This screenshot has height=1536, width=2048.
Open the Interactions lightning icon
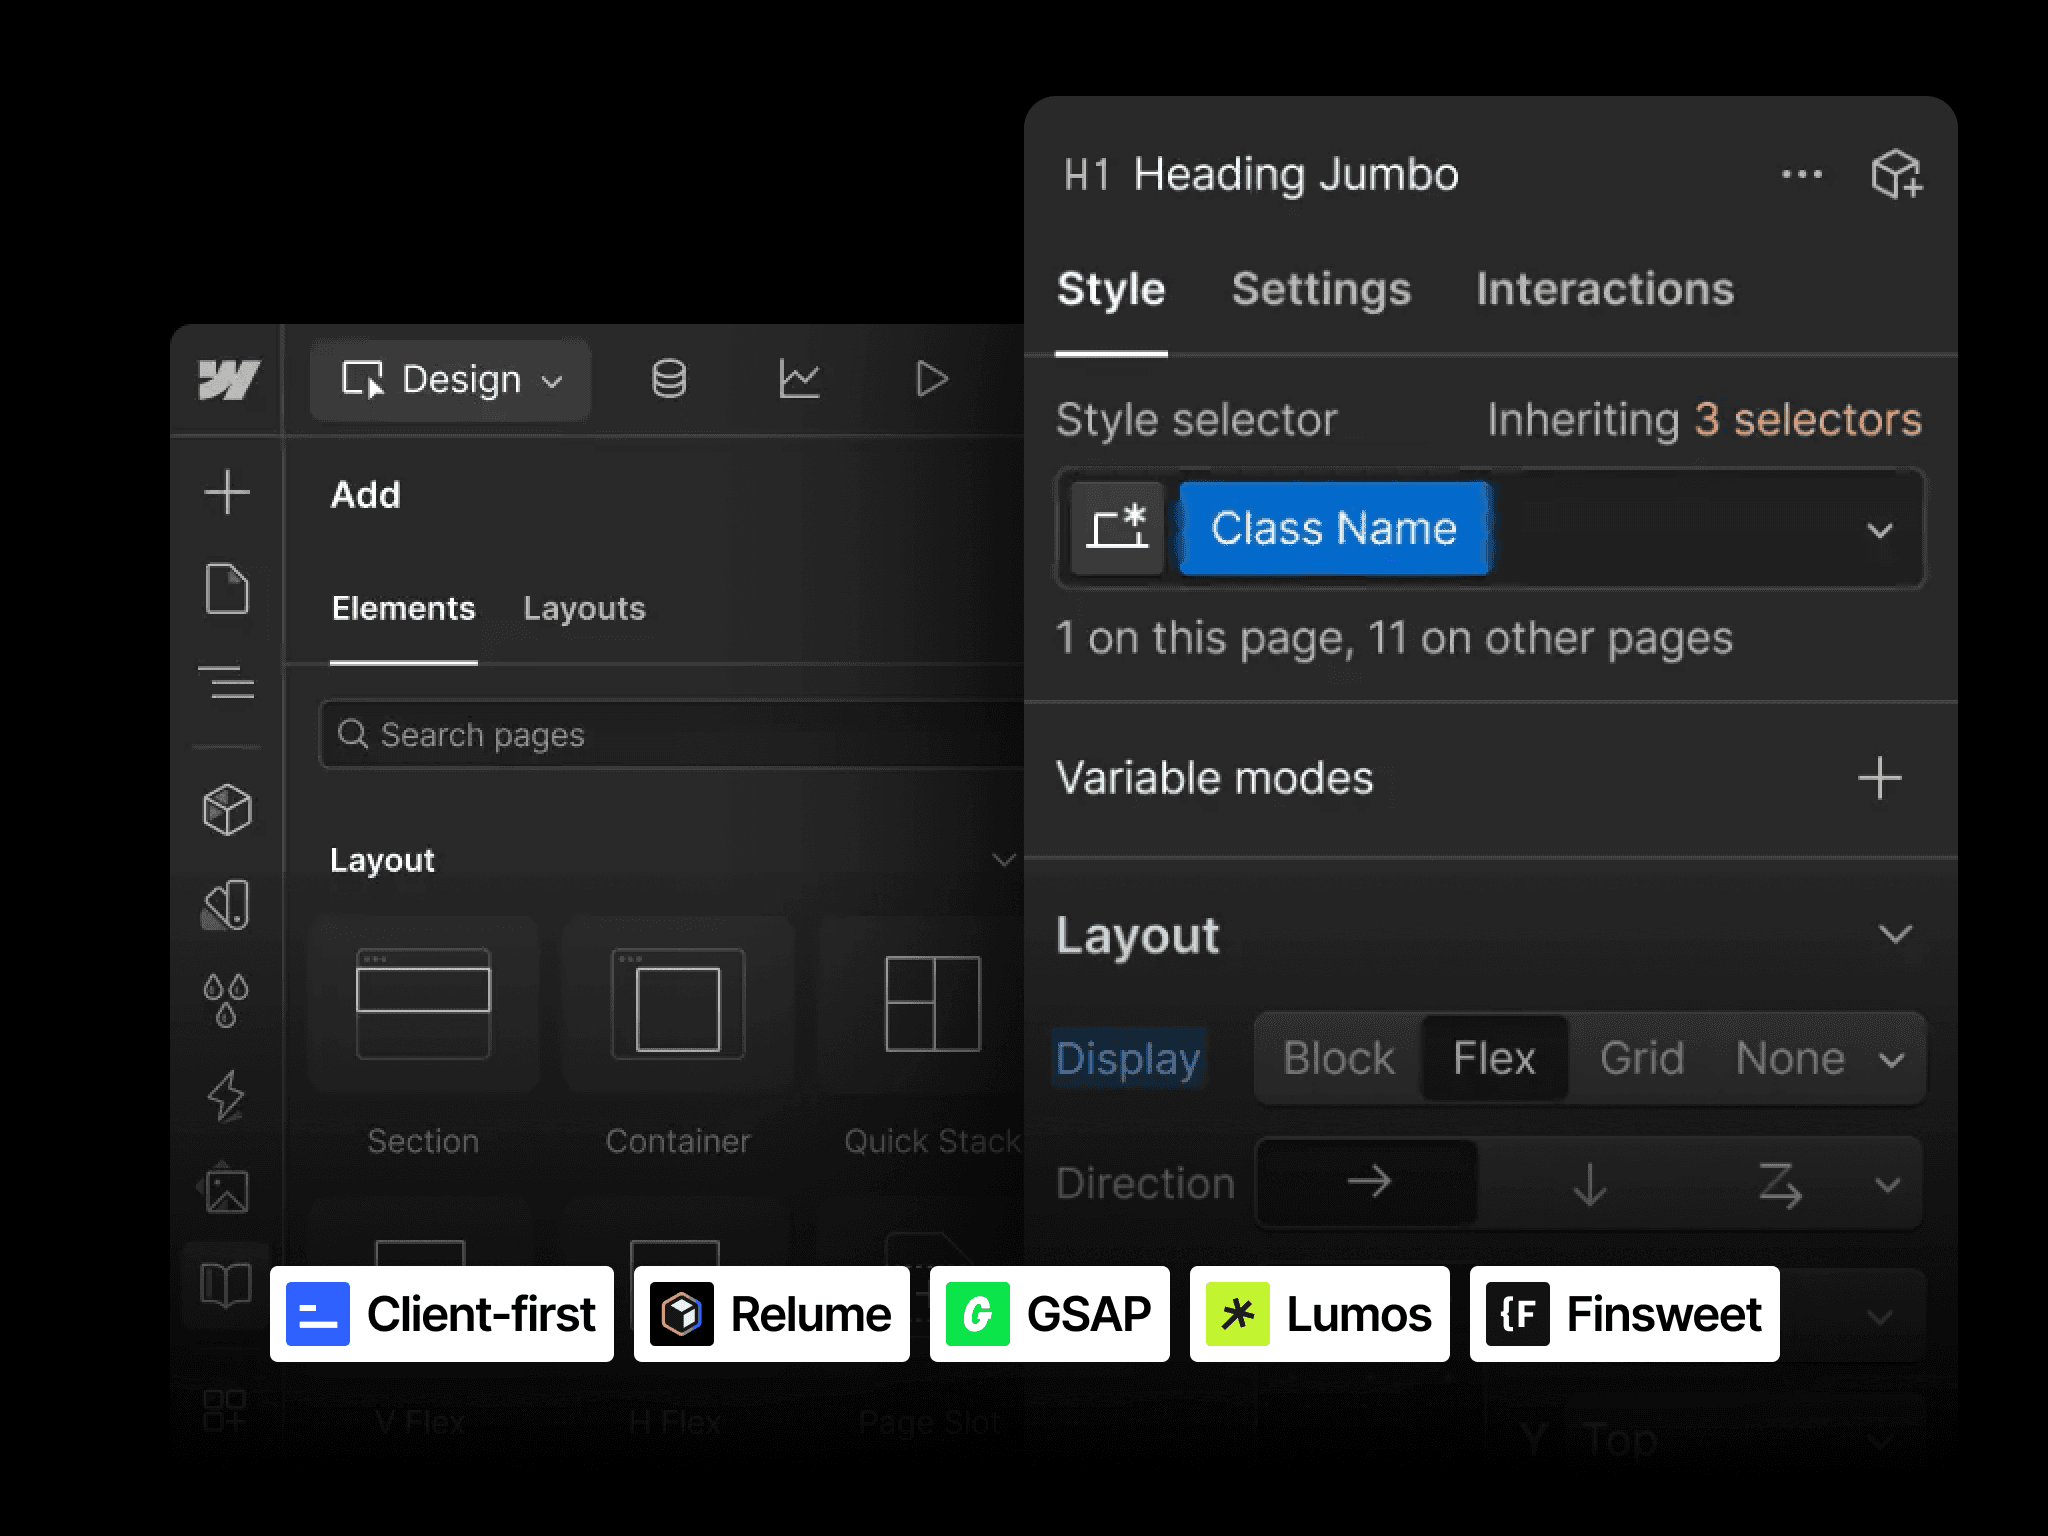tap(226, 1096)
